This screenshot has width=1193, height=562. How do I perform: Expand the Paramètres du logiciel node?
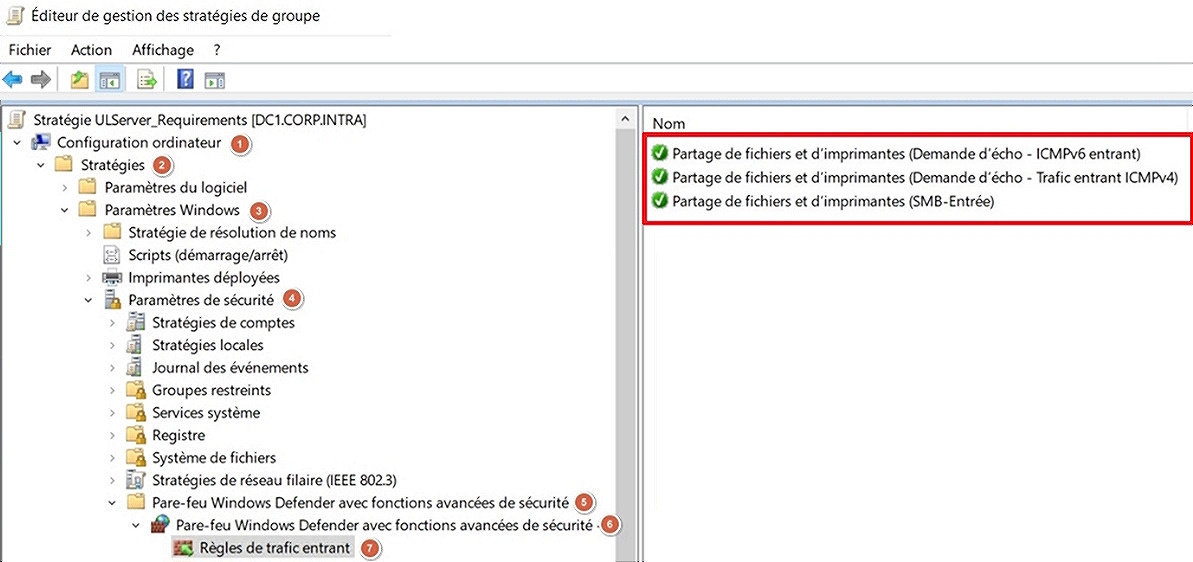[x=65, y=187]
